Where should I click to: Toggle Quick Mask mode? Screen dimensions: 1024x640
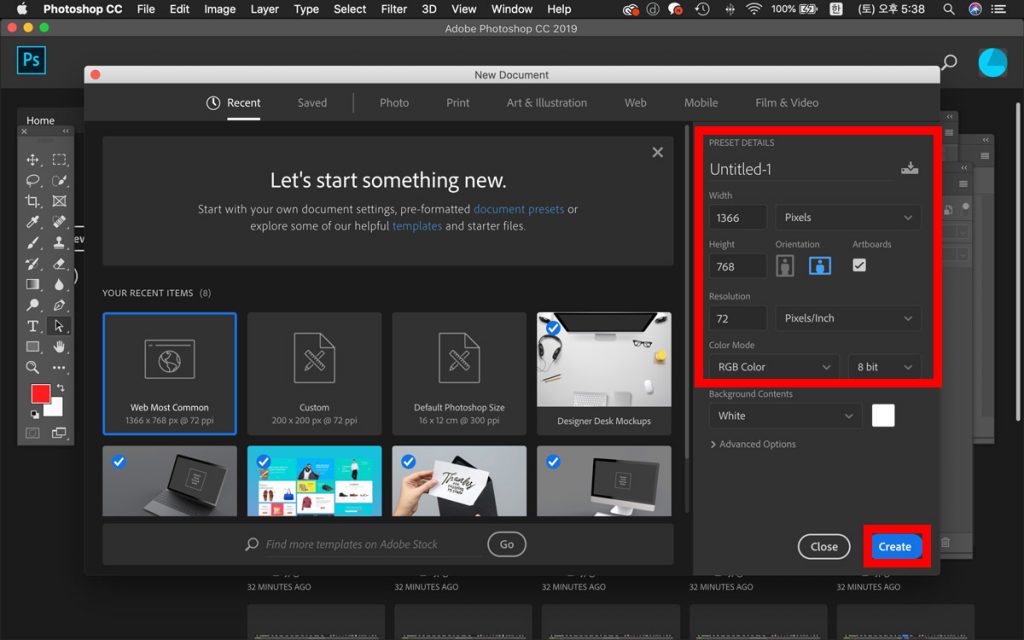click(x=32, y=432)
